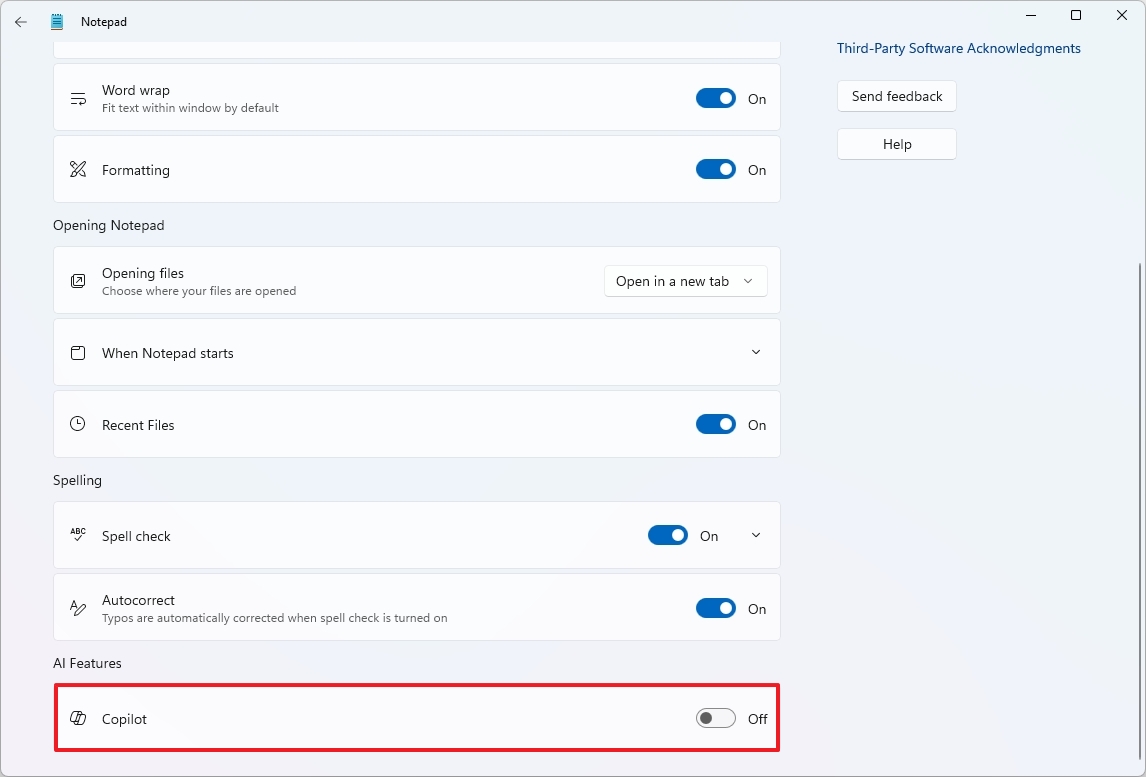Click the Copilot icon
The image size is (1146, 777).
pos(78,718)
